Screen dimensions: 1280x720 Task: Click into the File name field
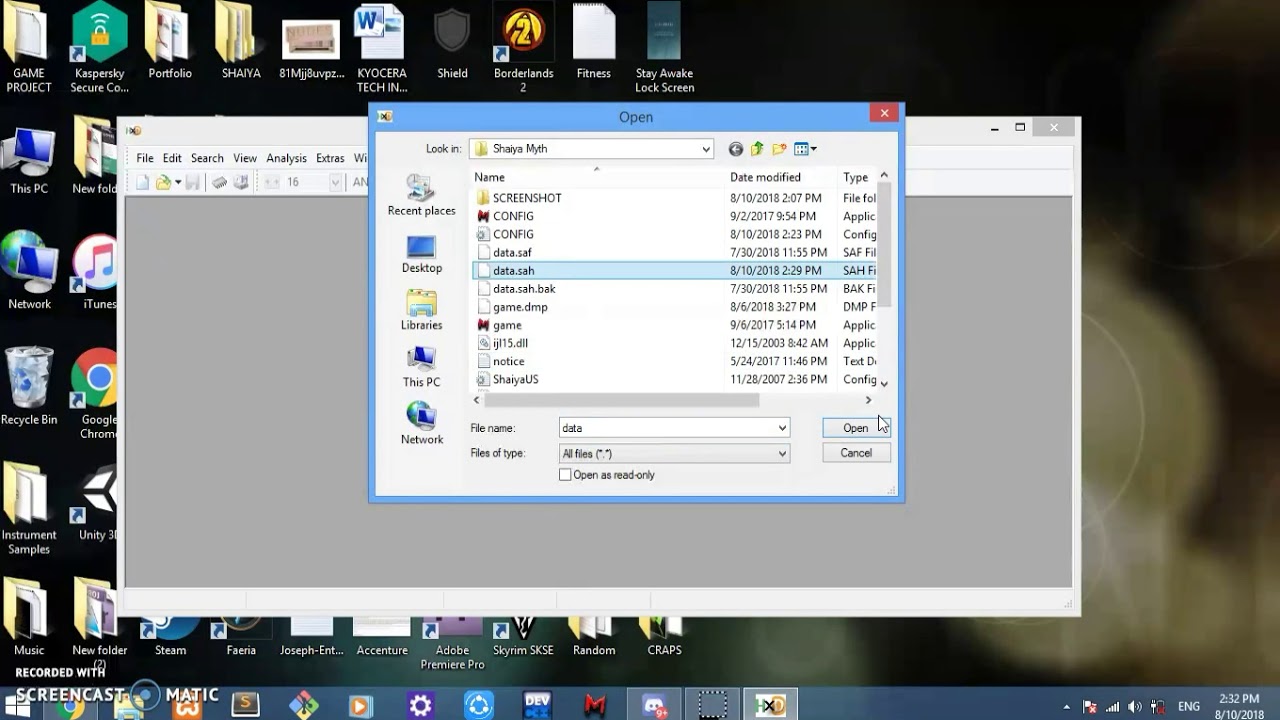click(x=667, y=428)
